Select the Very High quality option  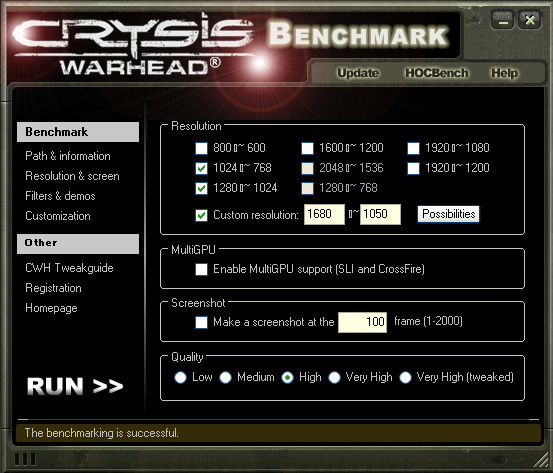[334, 377]
